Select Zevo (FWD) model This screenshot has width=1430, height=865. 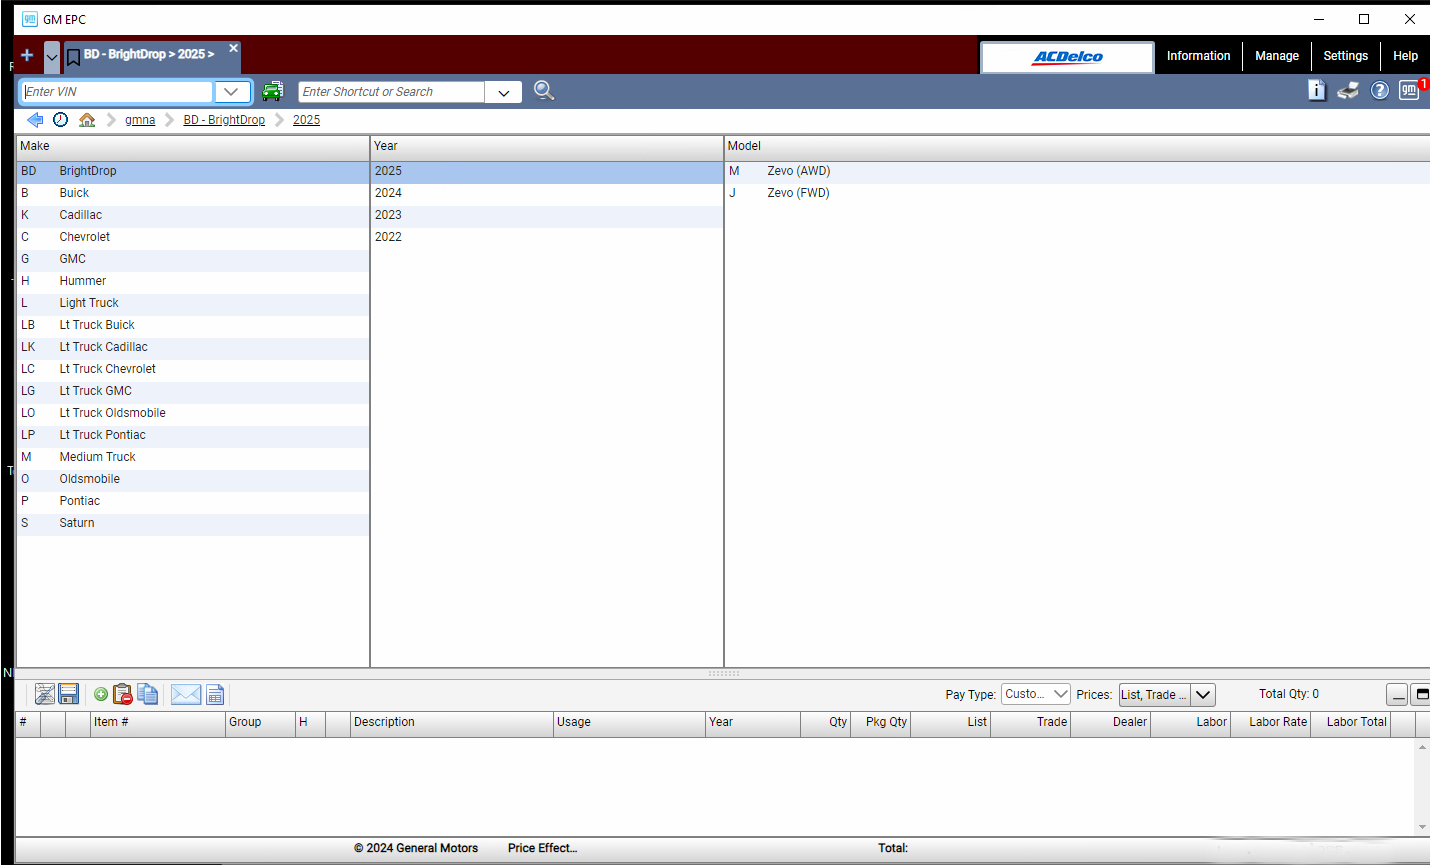tap(798, 193)
